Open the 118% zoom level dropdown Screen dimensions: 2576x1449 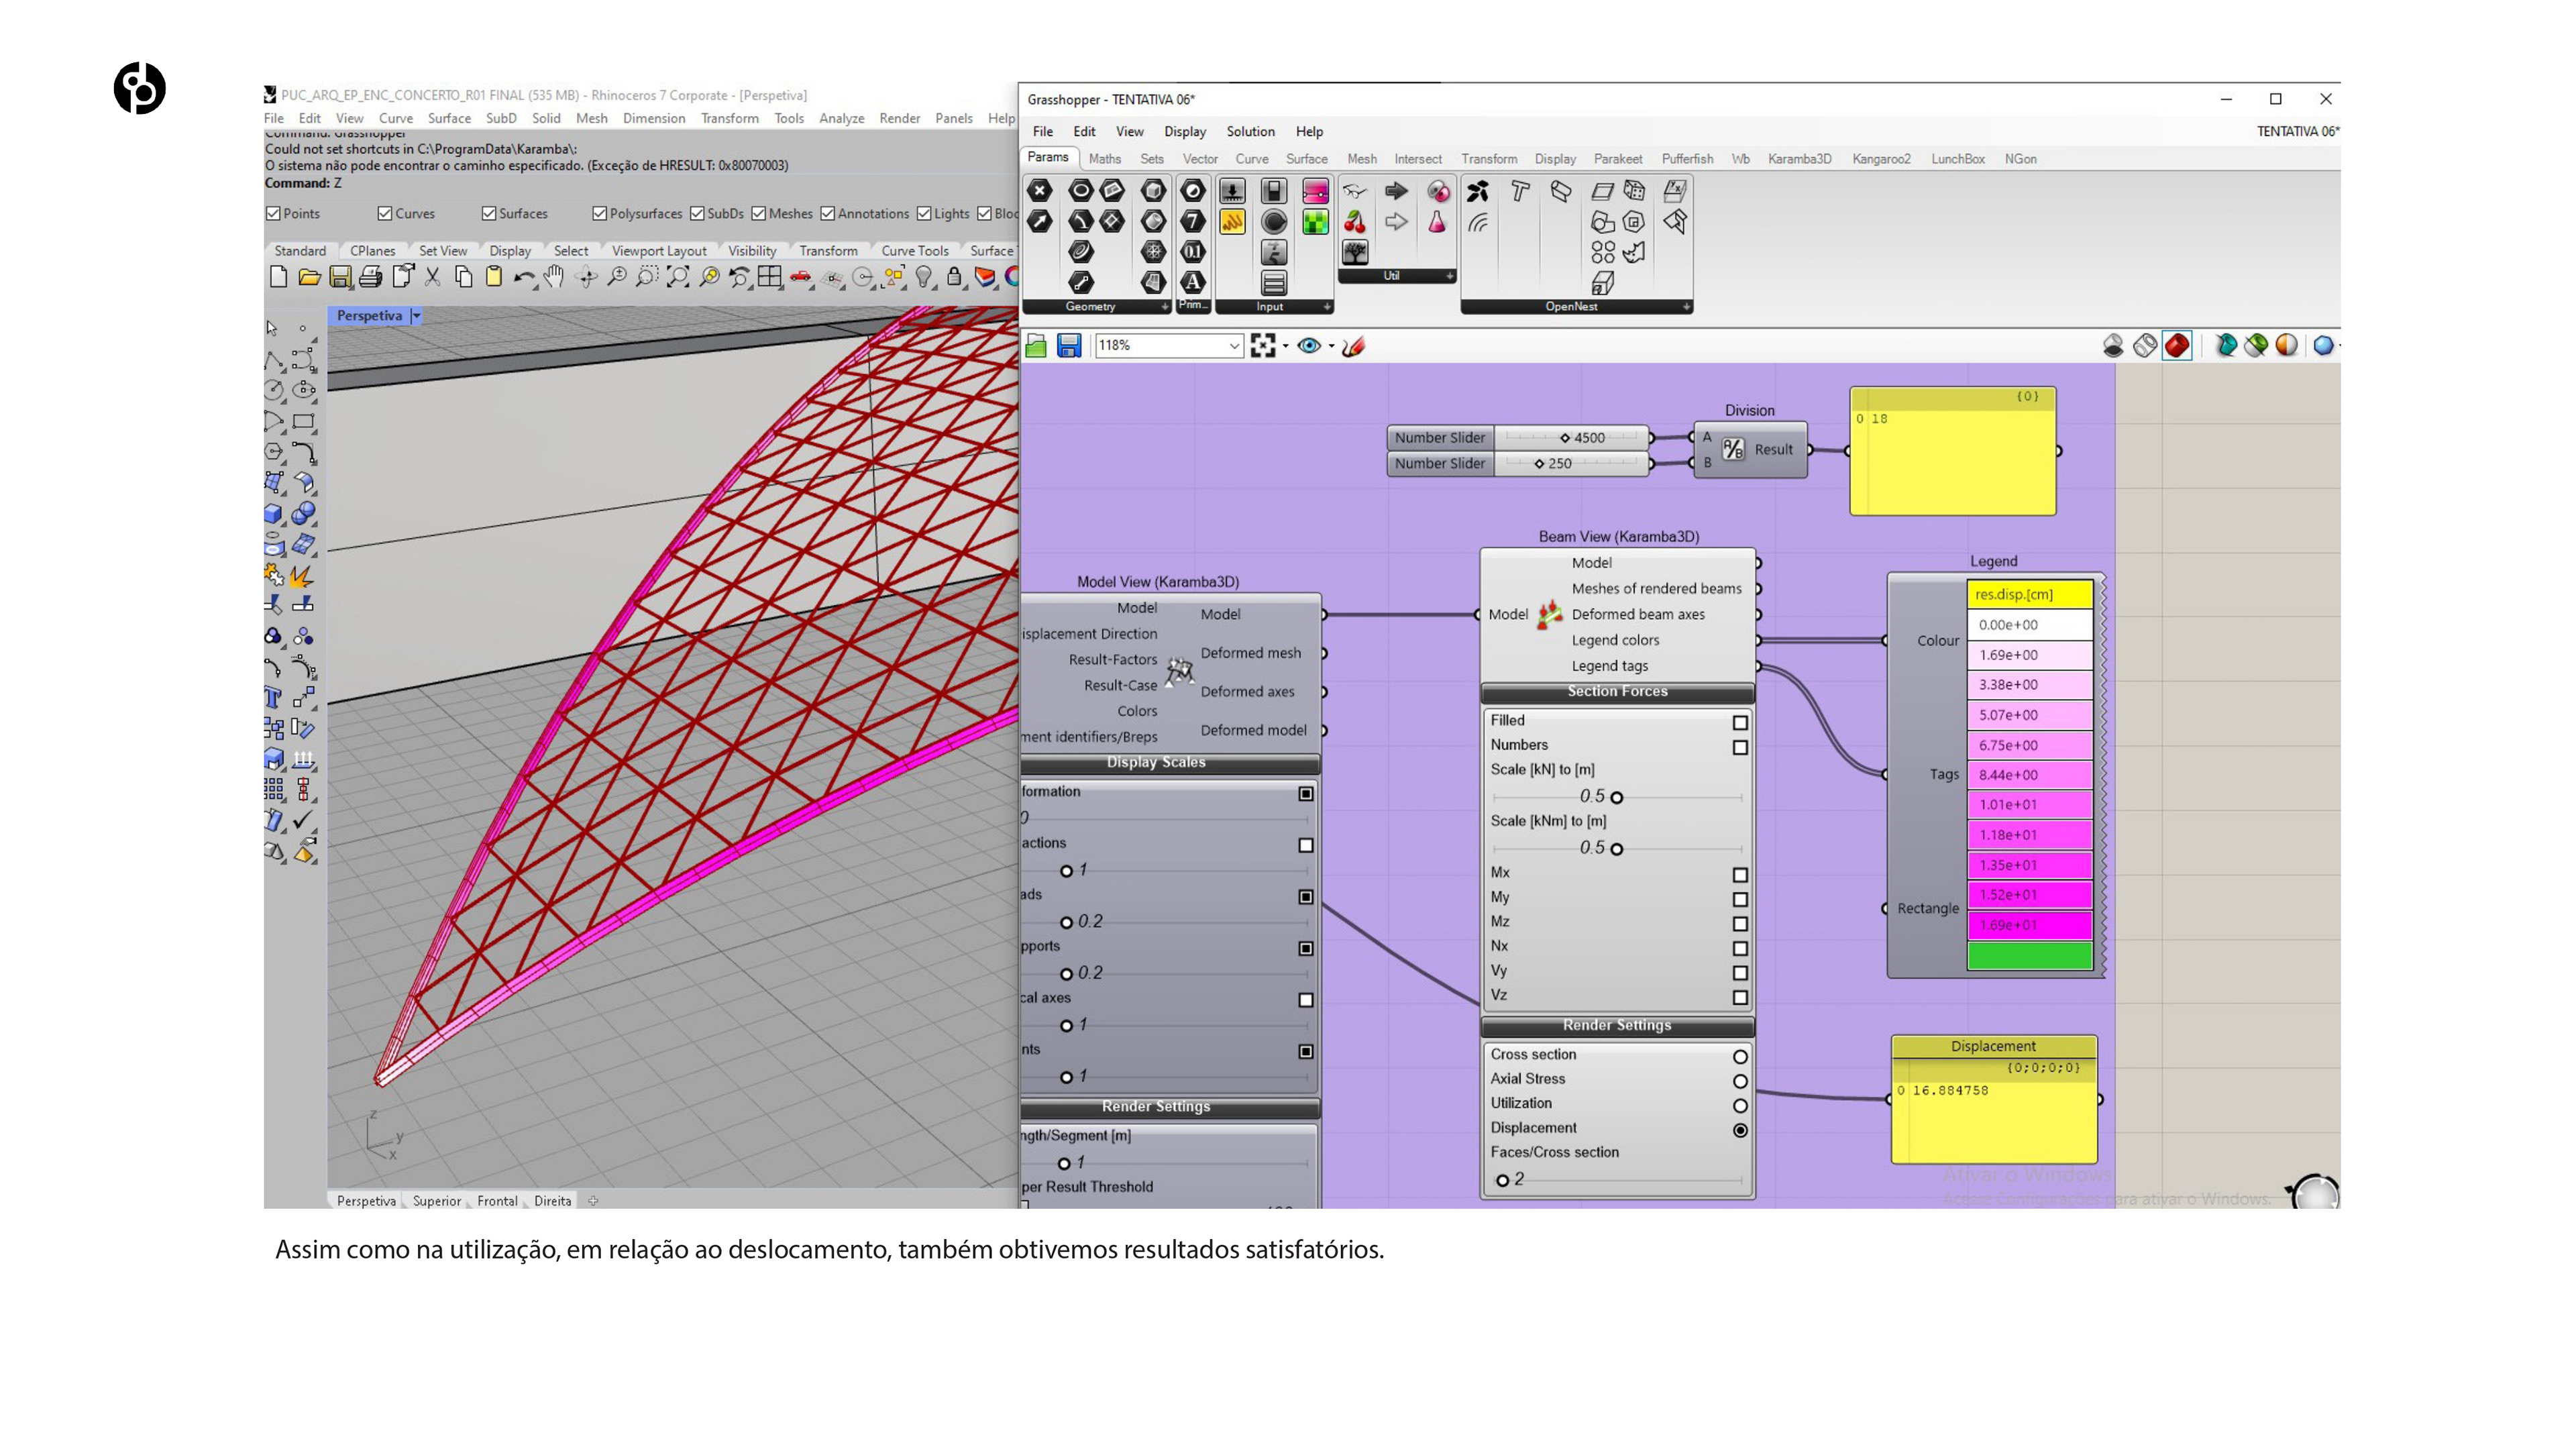(x=1234, y=346)
